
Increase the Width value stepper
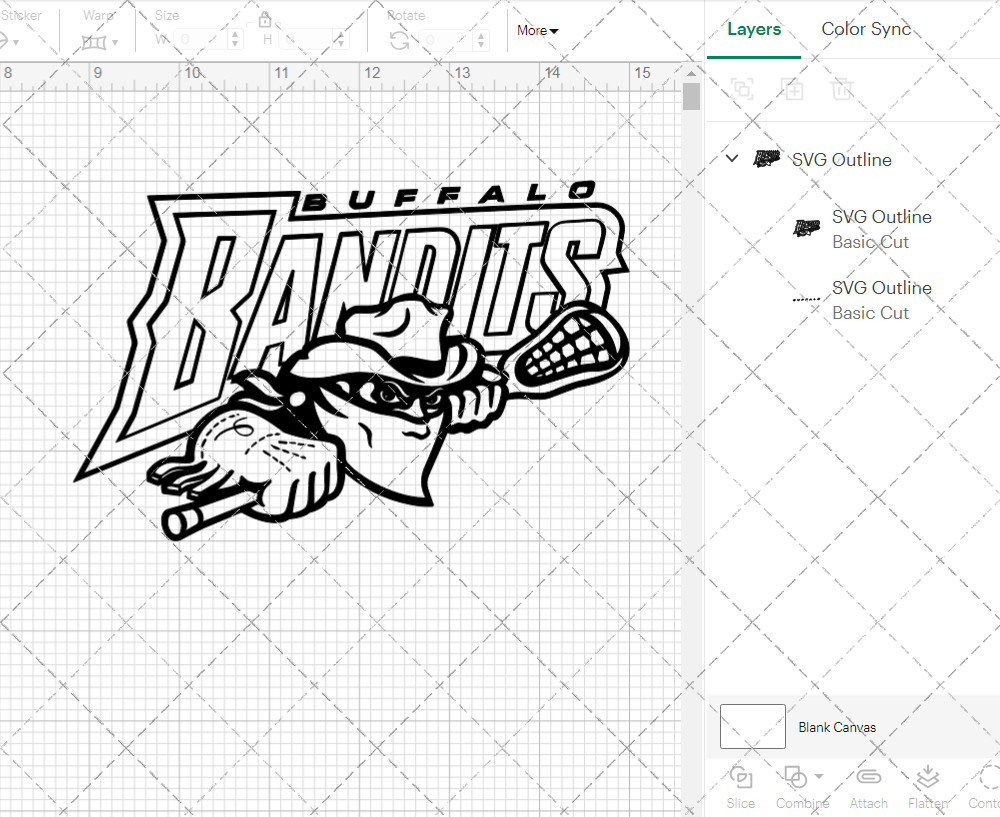(x=234, y=33)
